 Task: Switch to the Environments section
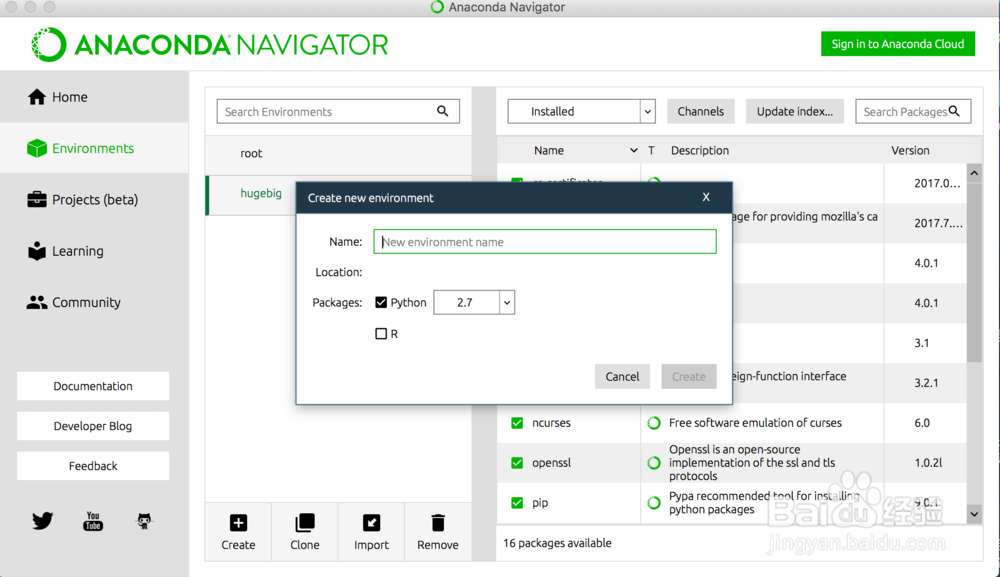click(94, 148)
